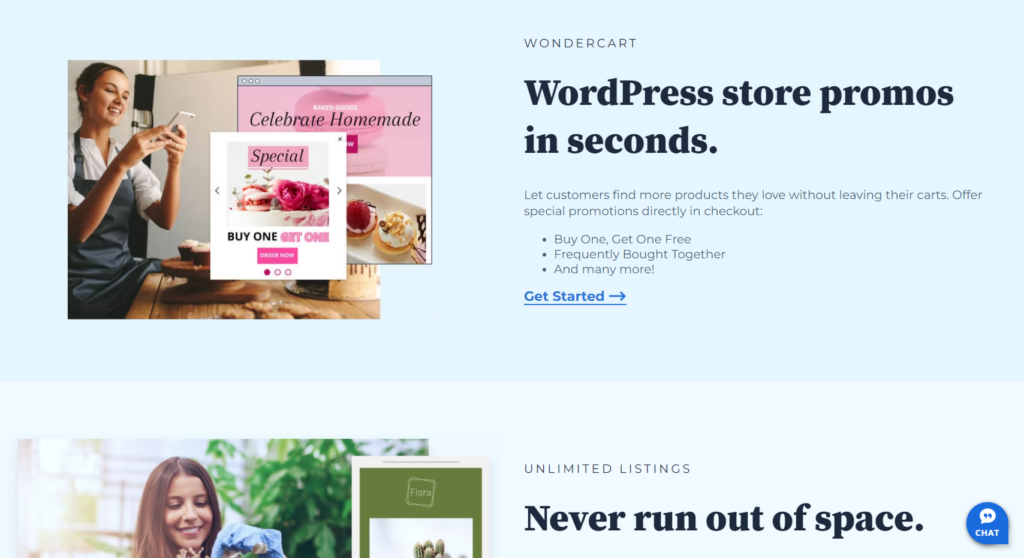Click the UNLIMITED LISTINGS label
This screenshot has width=1024, height=558.
(x=607, y=468)
